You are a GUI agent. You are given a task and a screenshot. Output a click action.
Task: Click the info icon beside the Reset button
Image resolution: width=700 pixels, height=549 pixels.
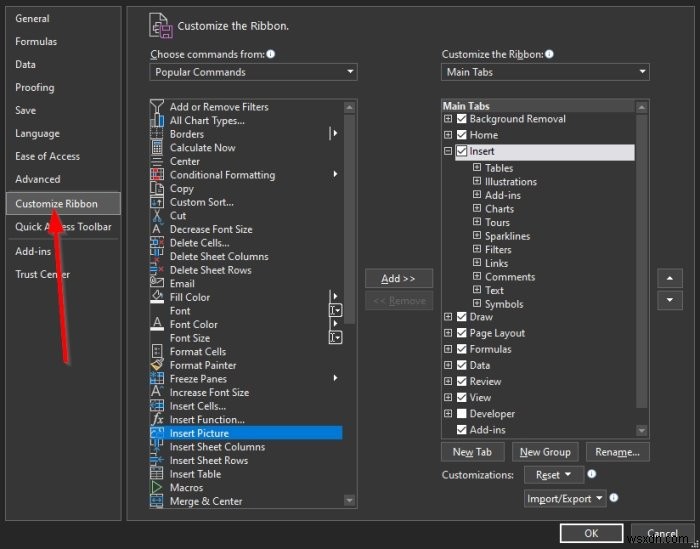click(x=592, y=474)
